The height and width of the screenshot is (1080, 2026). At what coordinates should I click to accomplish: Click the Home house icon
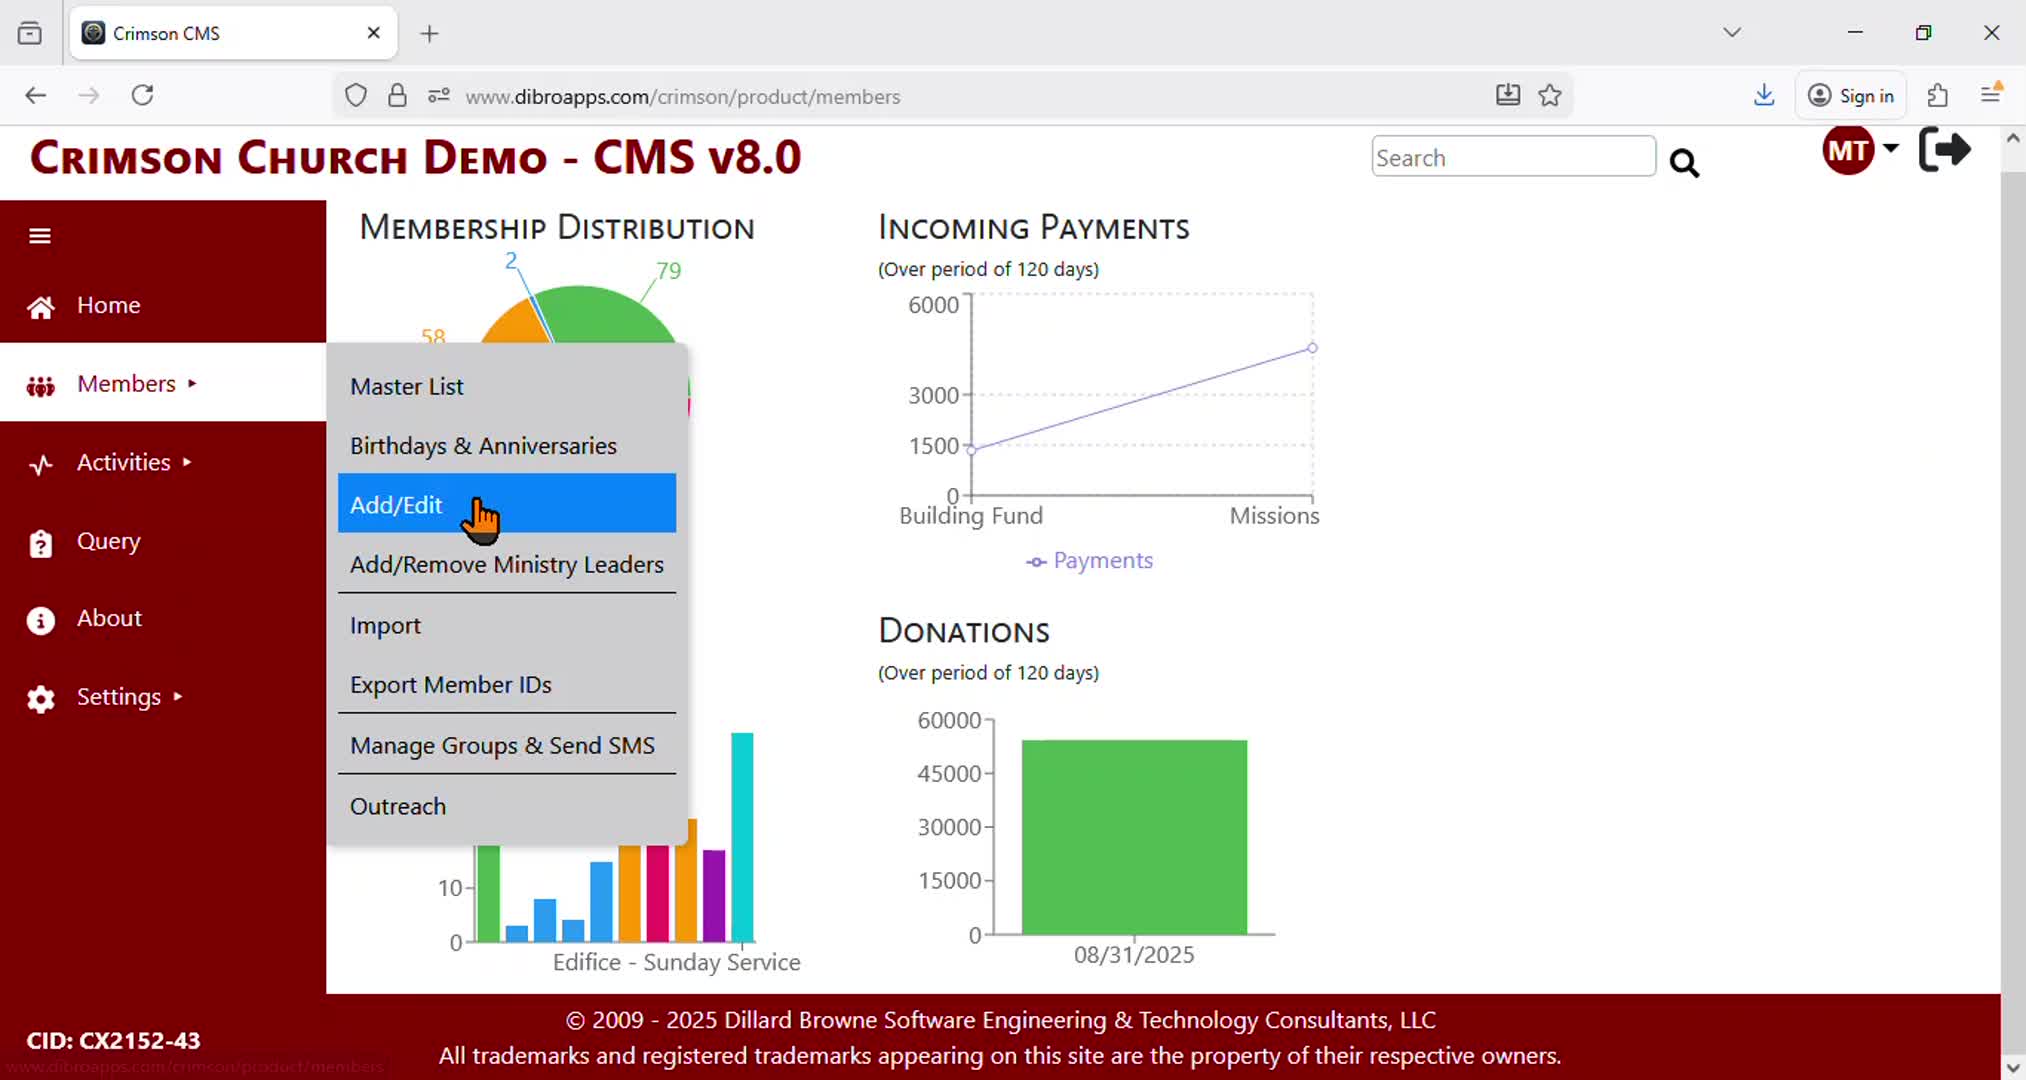point(40,307)
